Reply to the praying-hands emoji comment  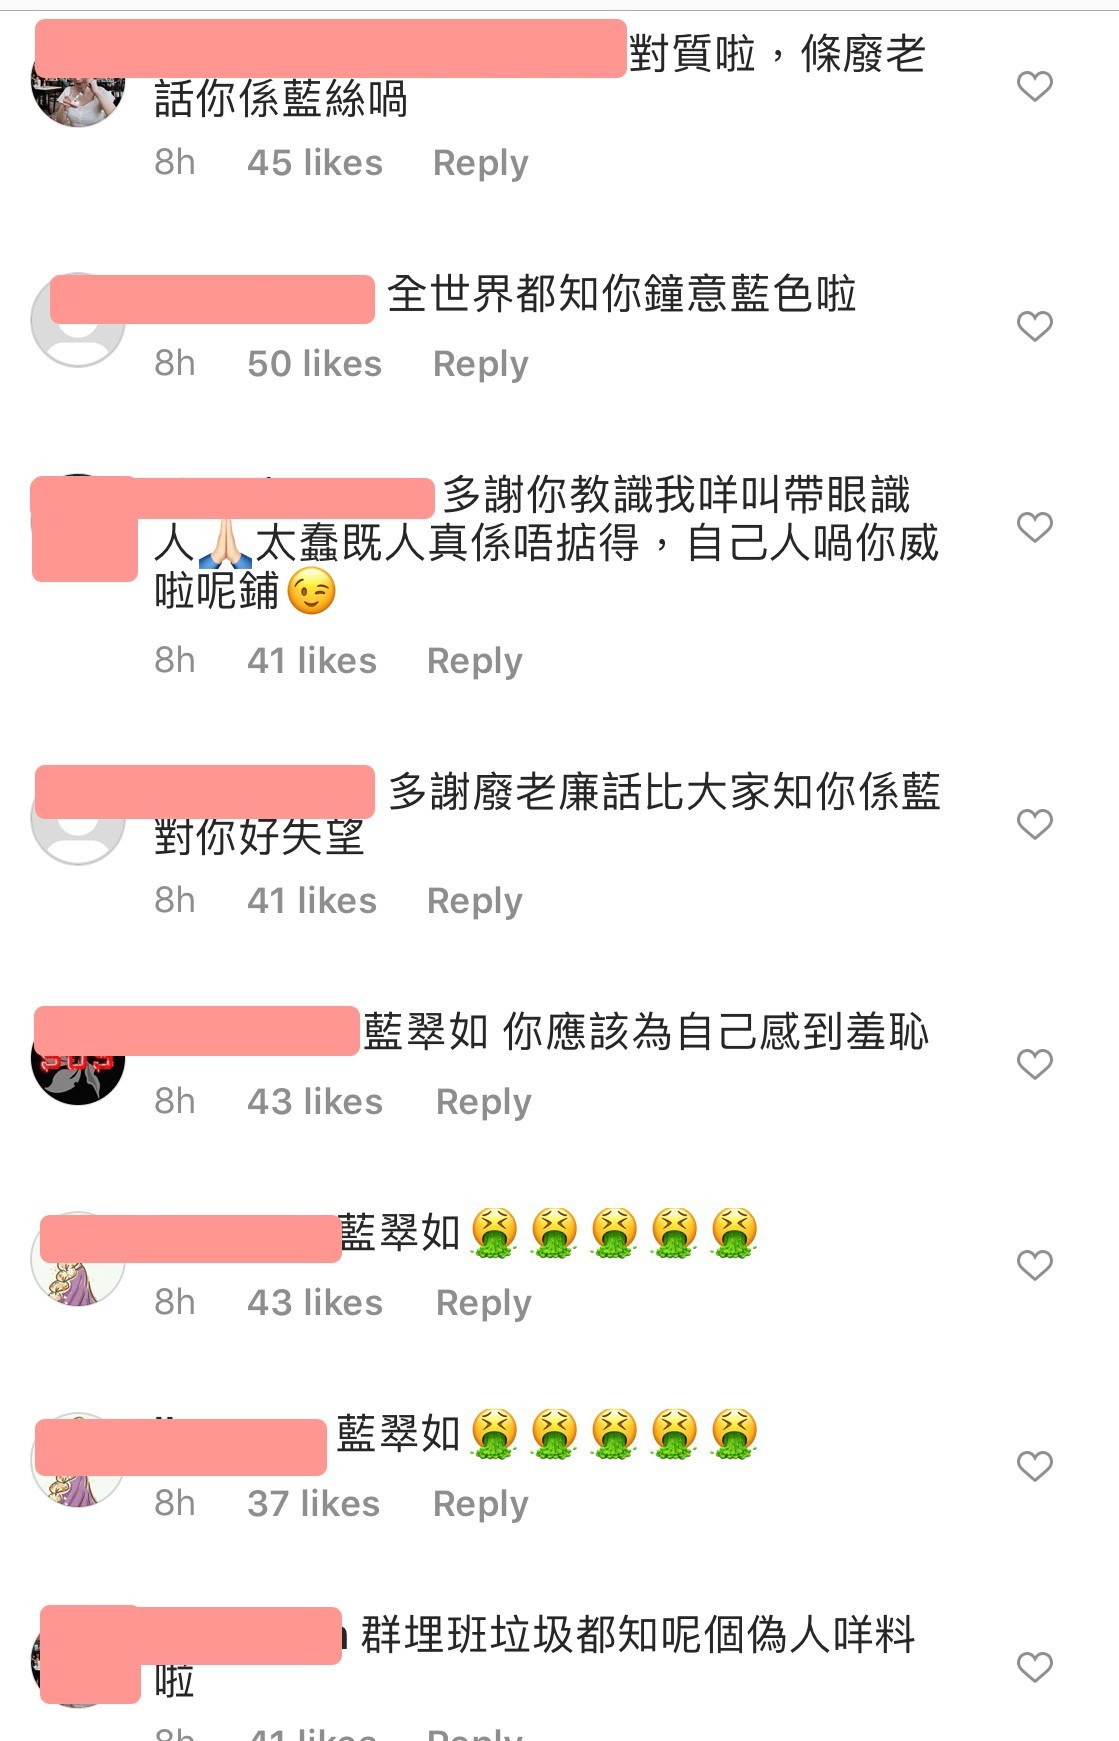474,661
